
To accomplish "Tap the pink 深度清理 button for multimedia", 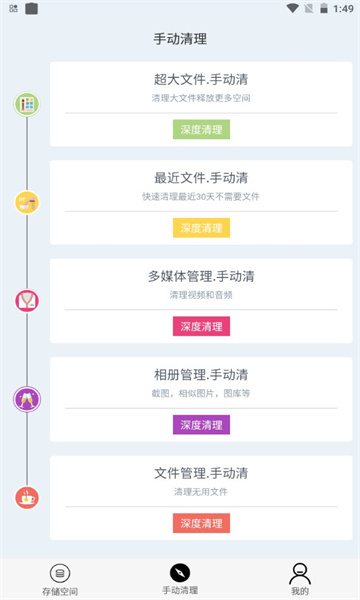I will (201, 326).
